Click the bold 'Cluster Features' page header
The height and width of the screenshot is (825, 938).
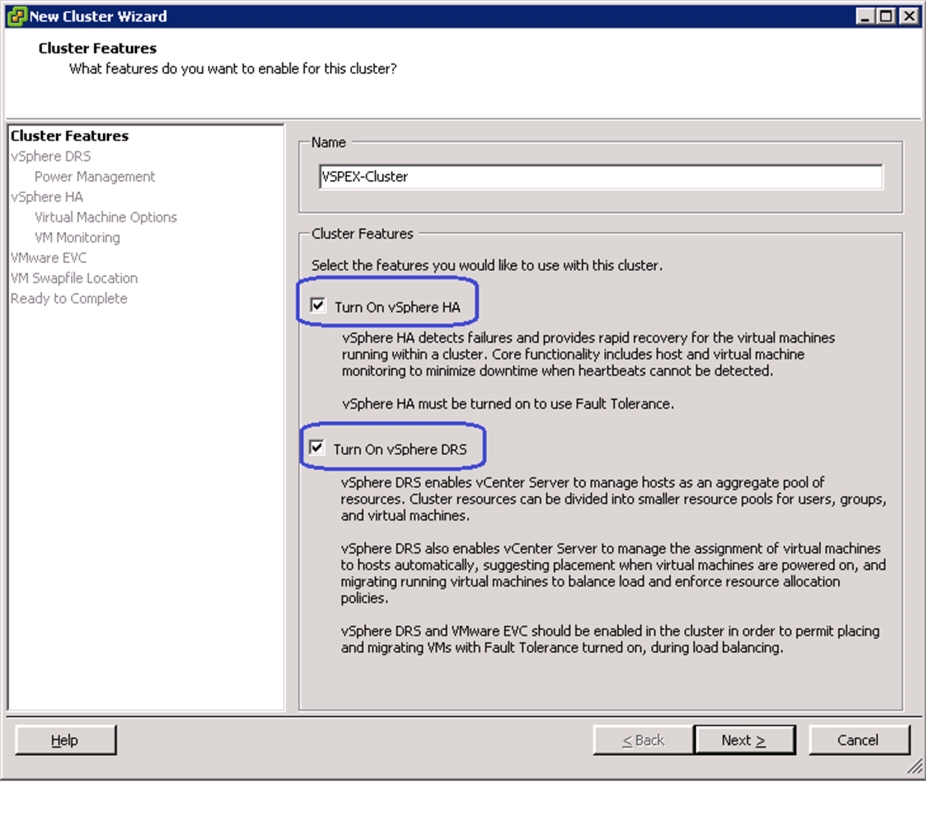98,48
